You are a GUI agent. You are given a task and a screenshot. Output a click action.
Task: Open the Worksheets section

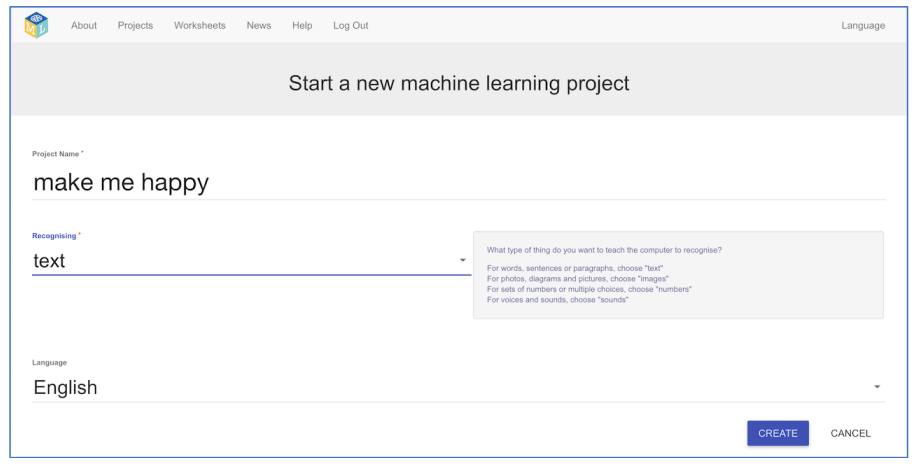click(200, 26)
